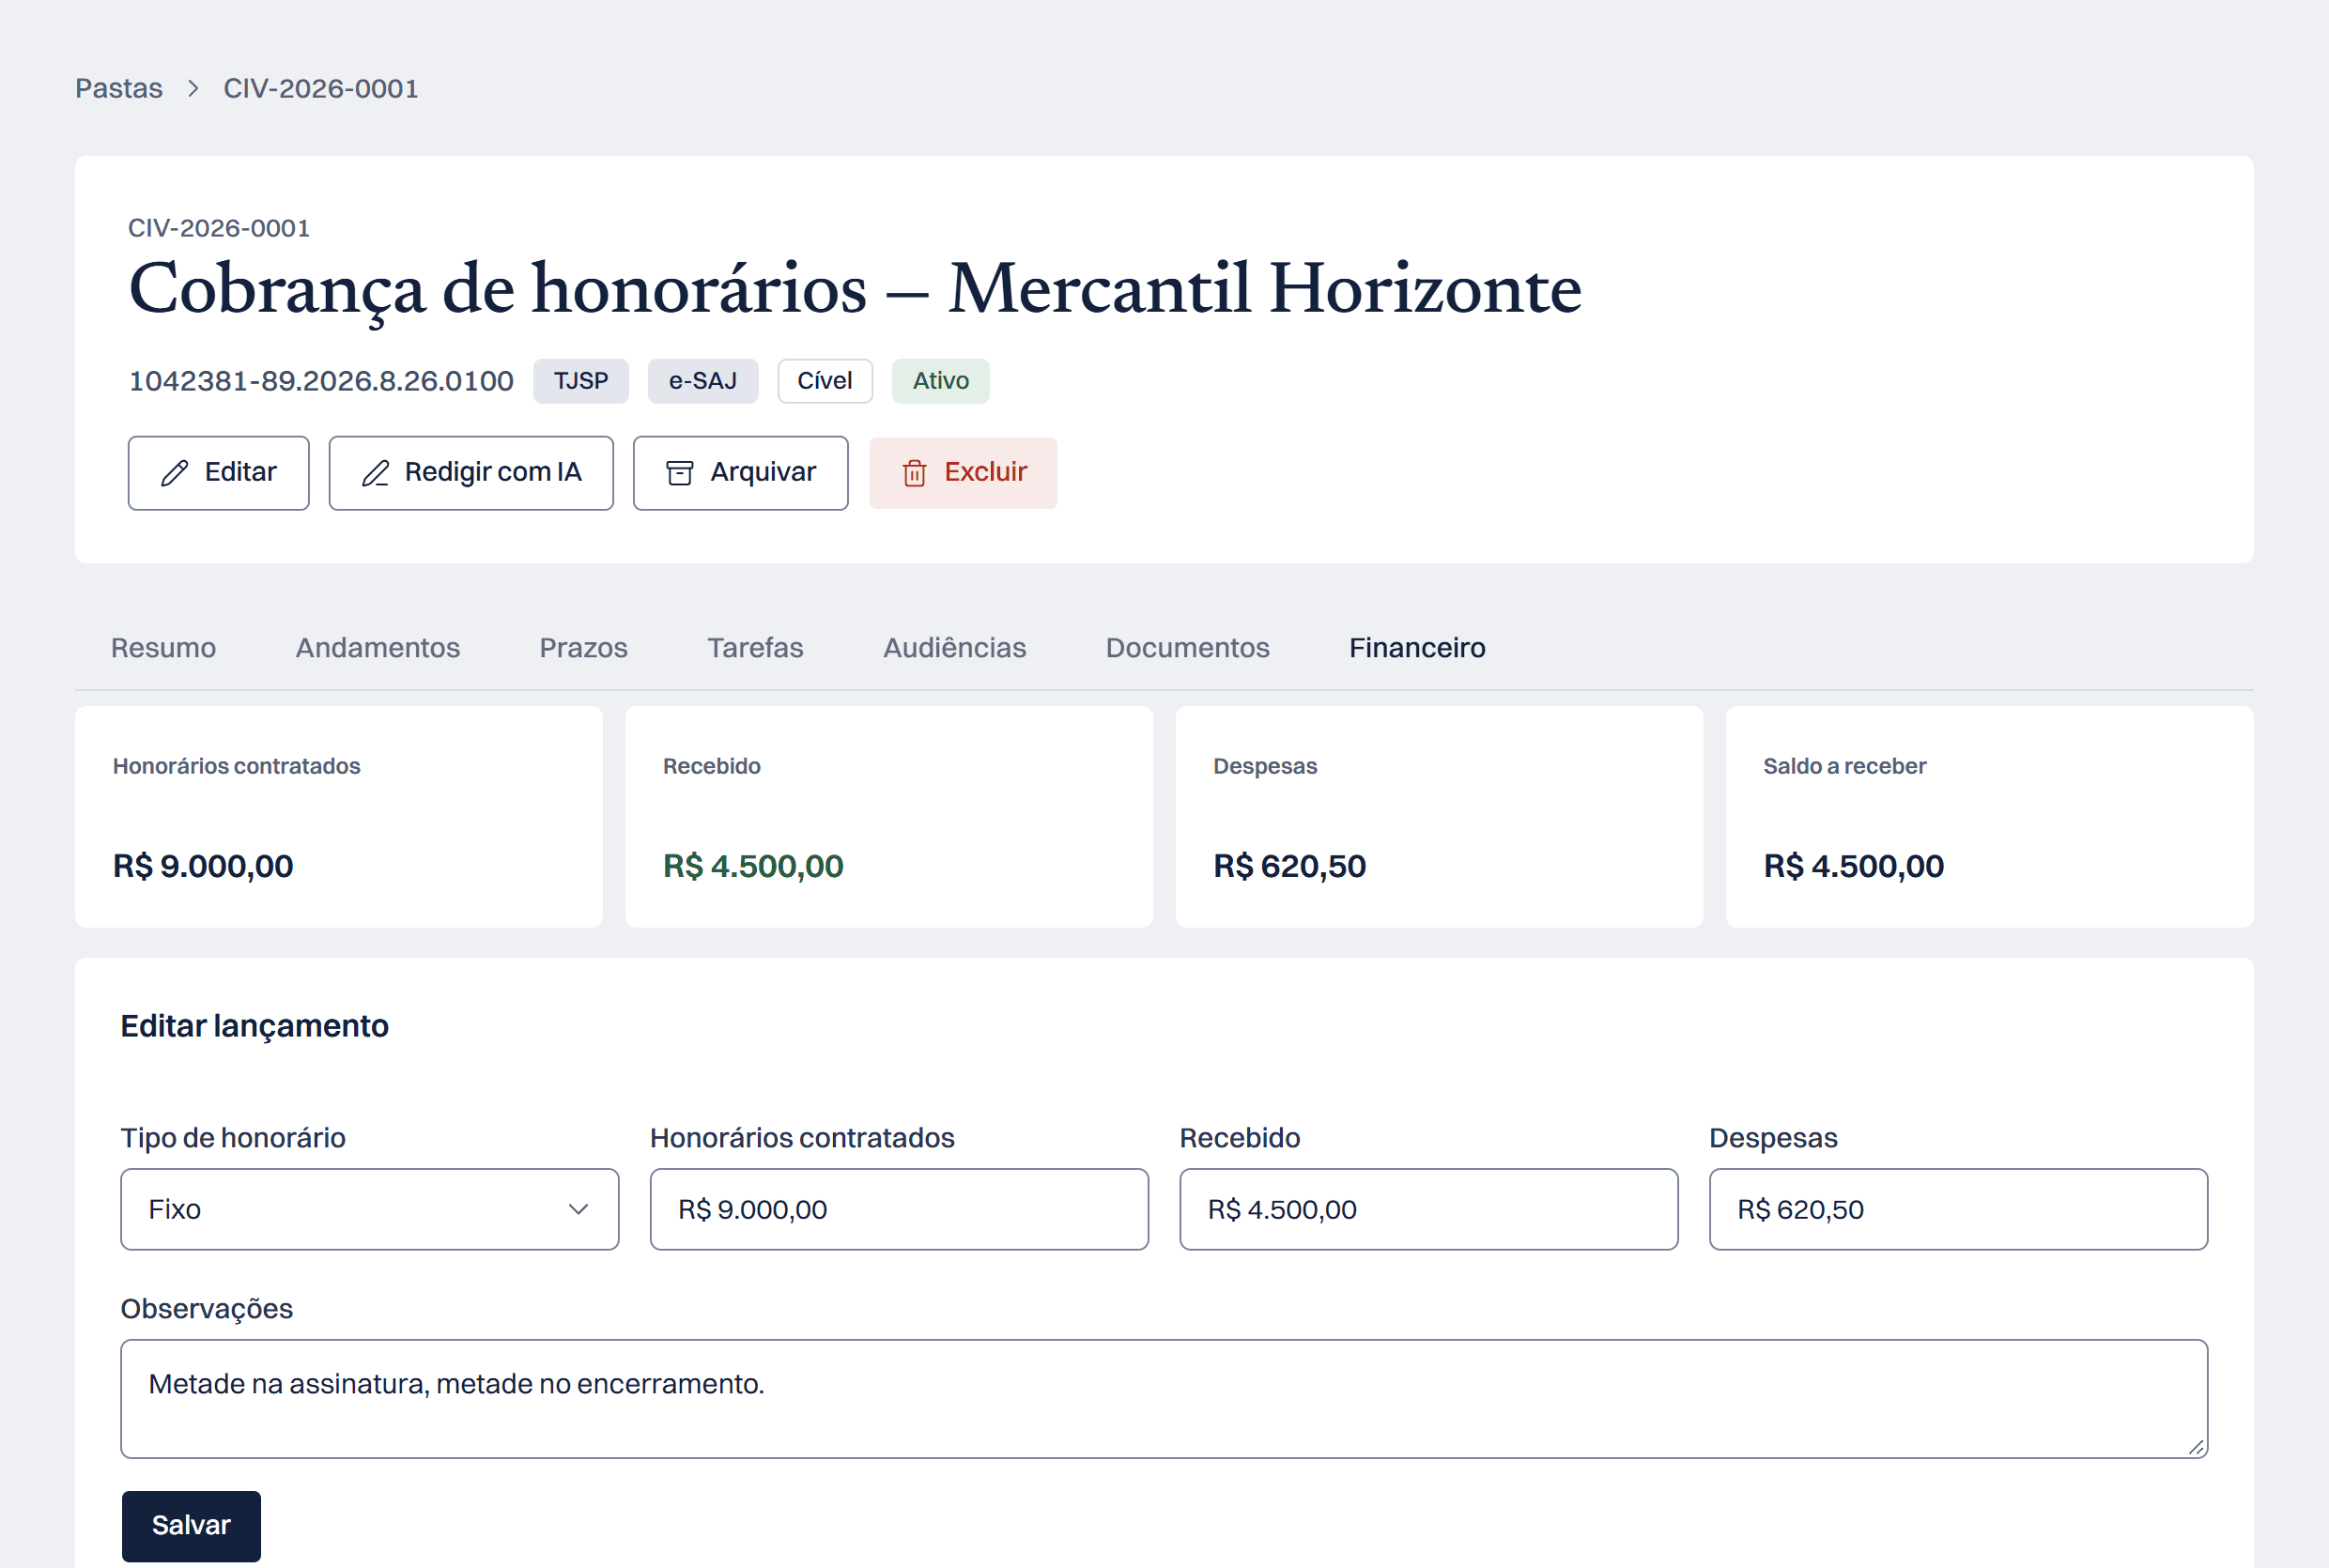Switch to the Documentos tab
This screenshot has width=2329, height=1568.
pos(1187,648)
